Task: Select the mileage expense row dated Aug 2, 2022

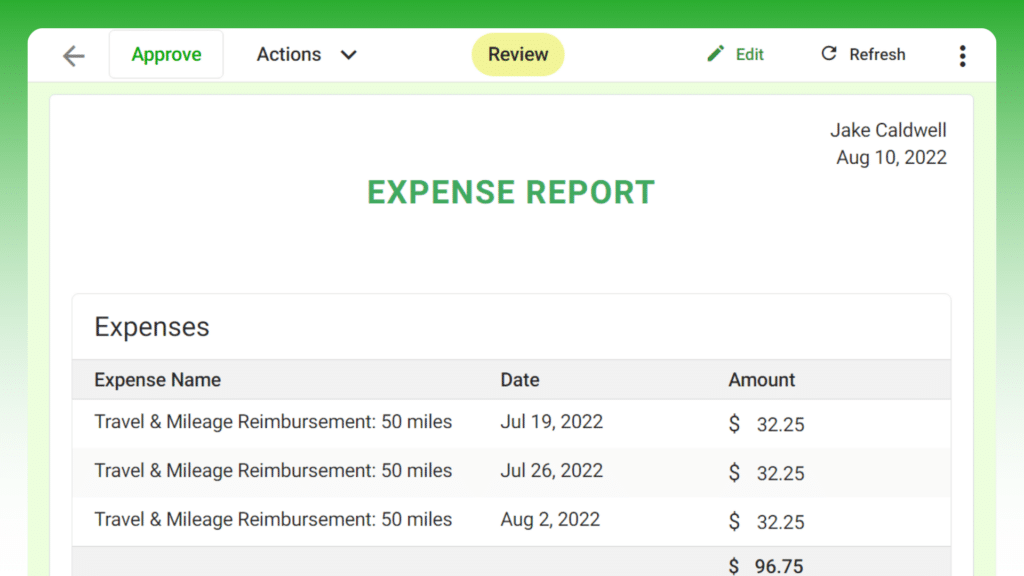Action: point(511,521)
